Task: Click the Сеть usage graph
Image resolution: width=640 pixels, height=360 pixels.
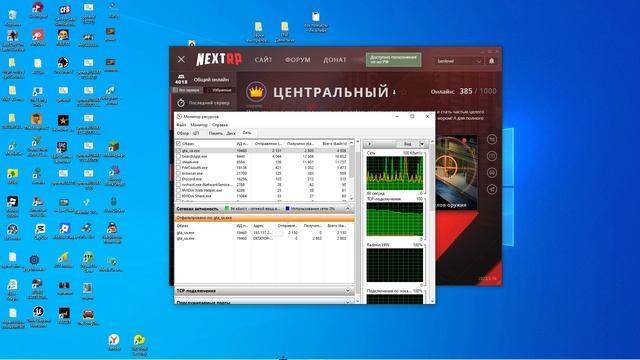Action: pos(394,173)
